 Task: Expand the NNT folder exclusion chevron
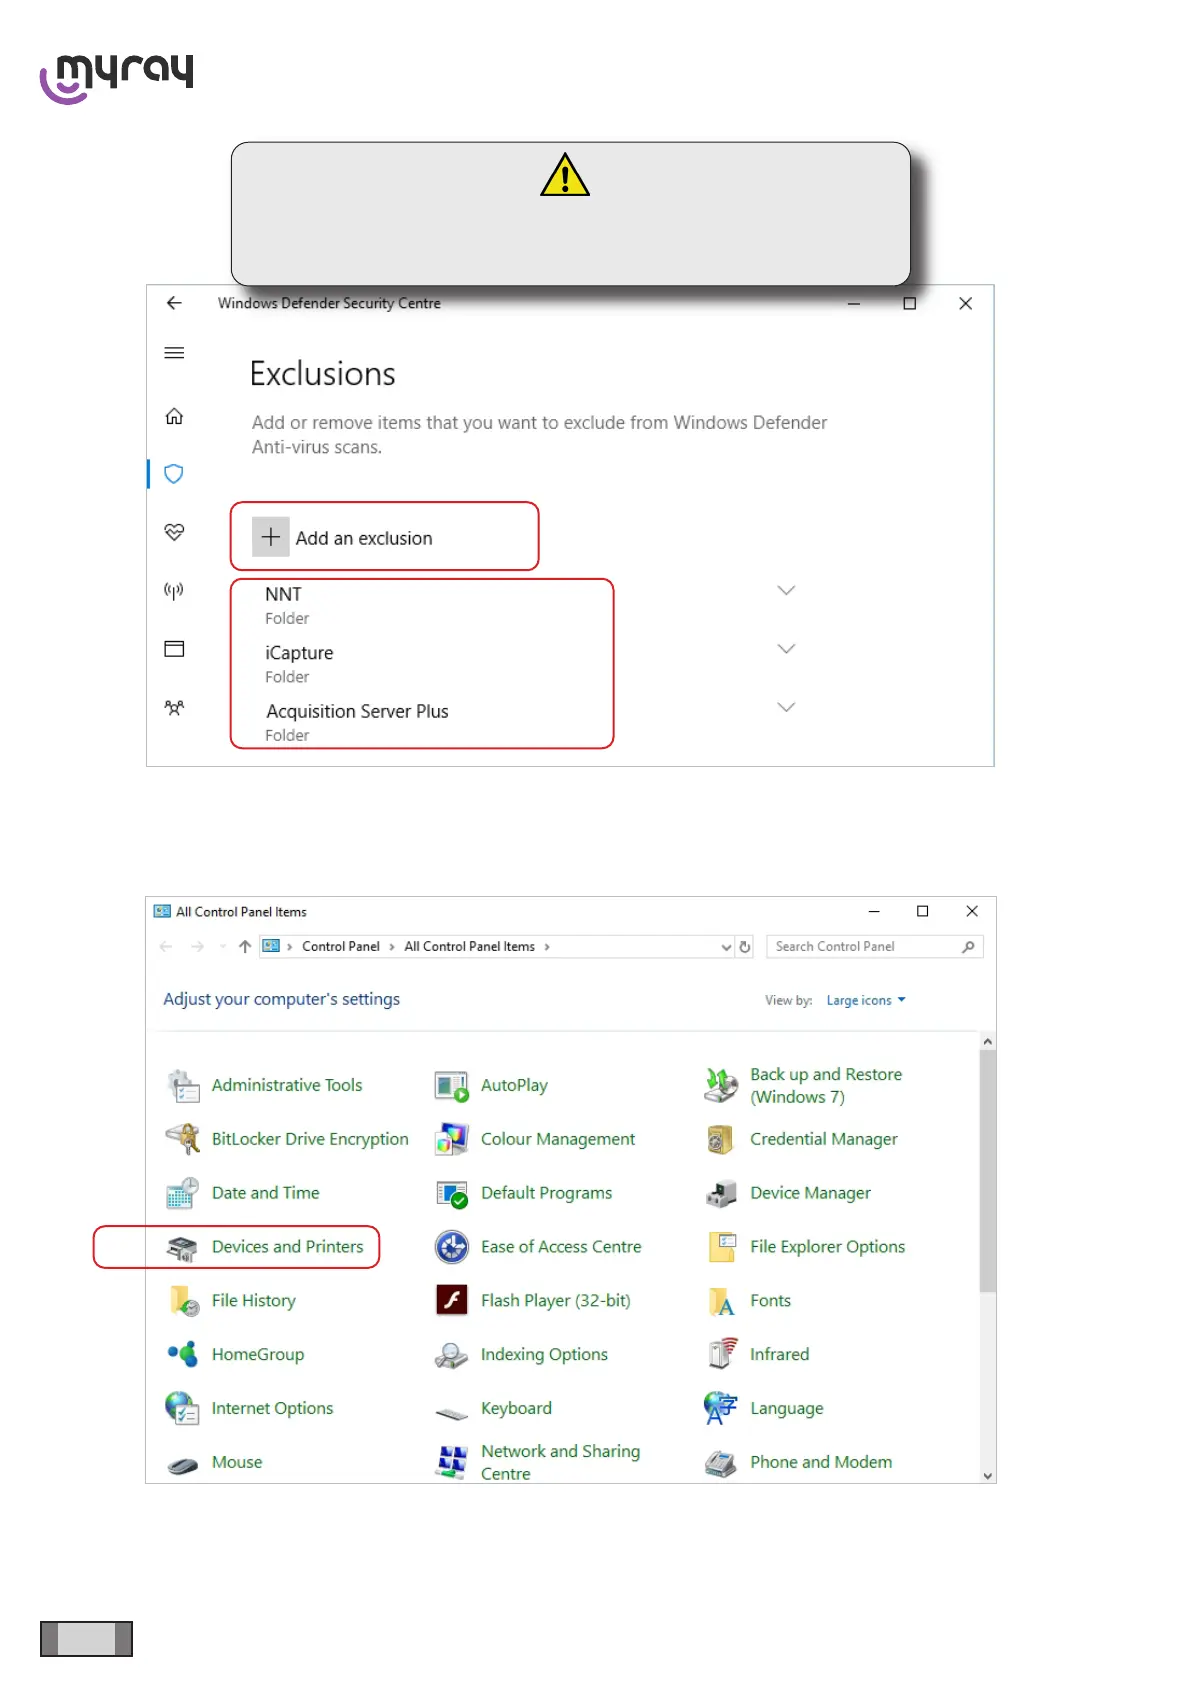click(x=787, y=590)
